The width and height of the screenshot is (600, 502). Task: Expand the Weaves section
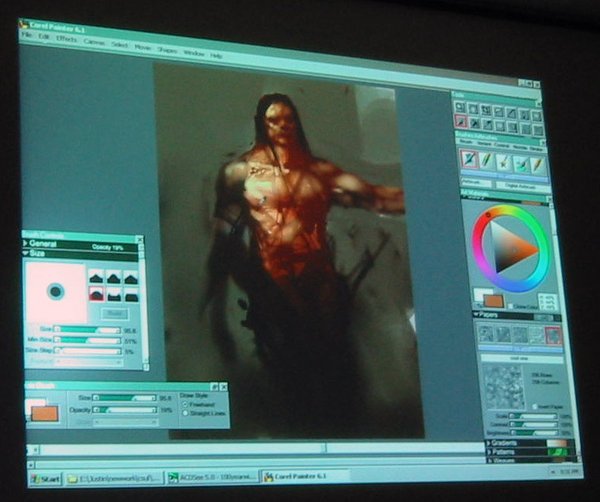[x=490, y=461]
